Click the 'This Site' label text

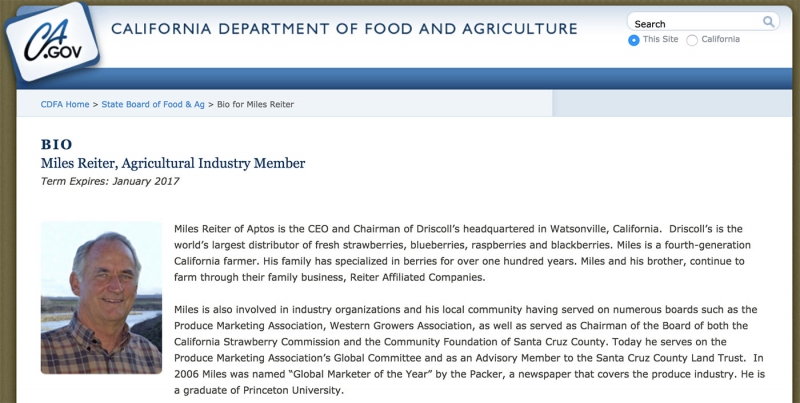coord(660,40)
